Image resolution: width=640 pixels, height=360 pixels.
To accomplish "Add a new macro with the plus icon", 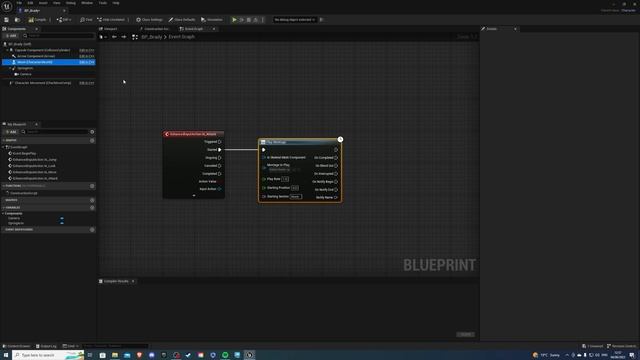I will tap(92, 200).
